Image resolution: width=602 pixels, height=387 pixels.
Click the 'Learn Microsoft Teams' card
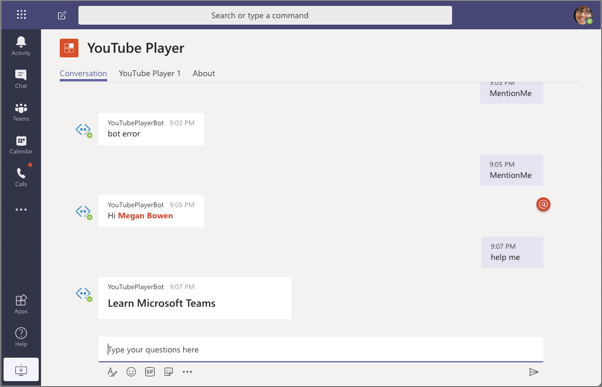tap(195, 298)
